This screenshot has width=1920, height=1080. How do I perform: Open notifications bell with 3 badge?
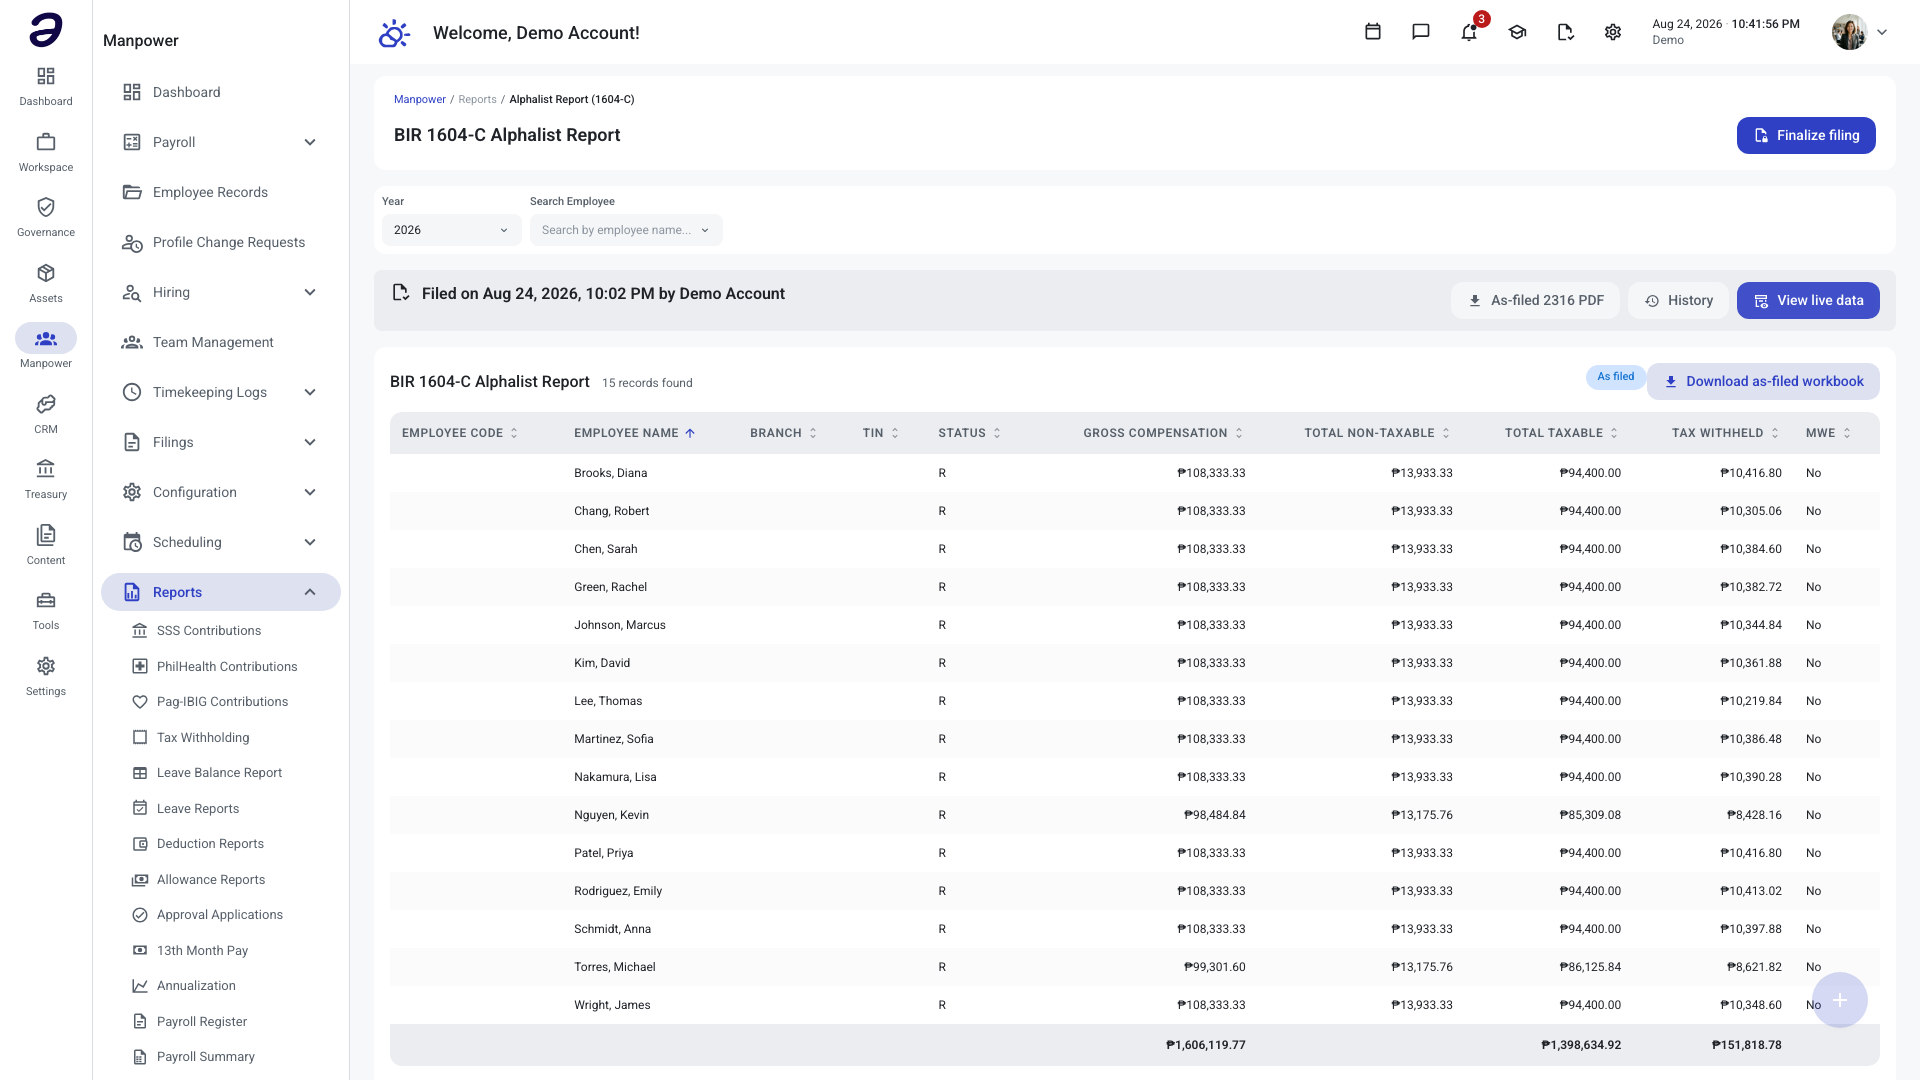[x=1469, y=32]
